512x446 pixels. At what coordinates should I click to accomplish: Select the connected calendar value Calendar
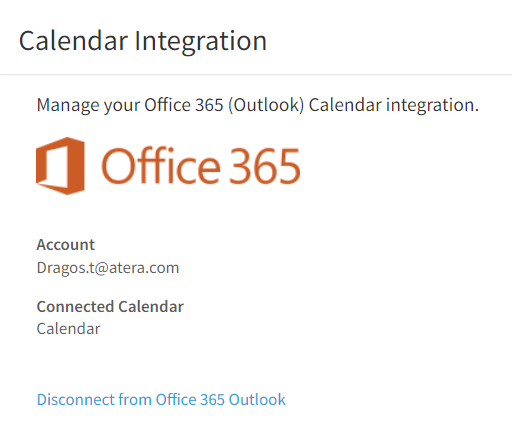pos(68,329)
